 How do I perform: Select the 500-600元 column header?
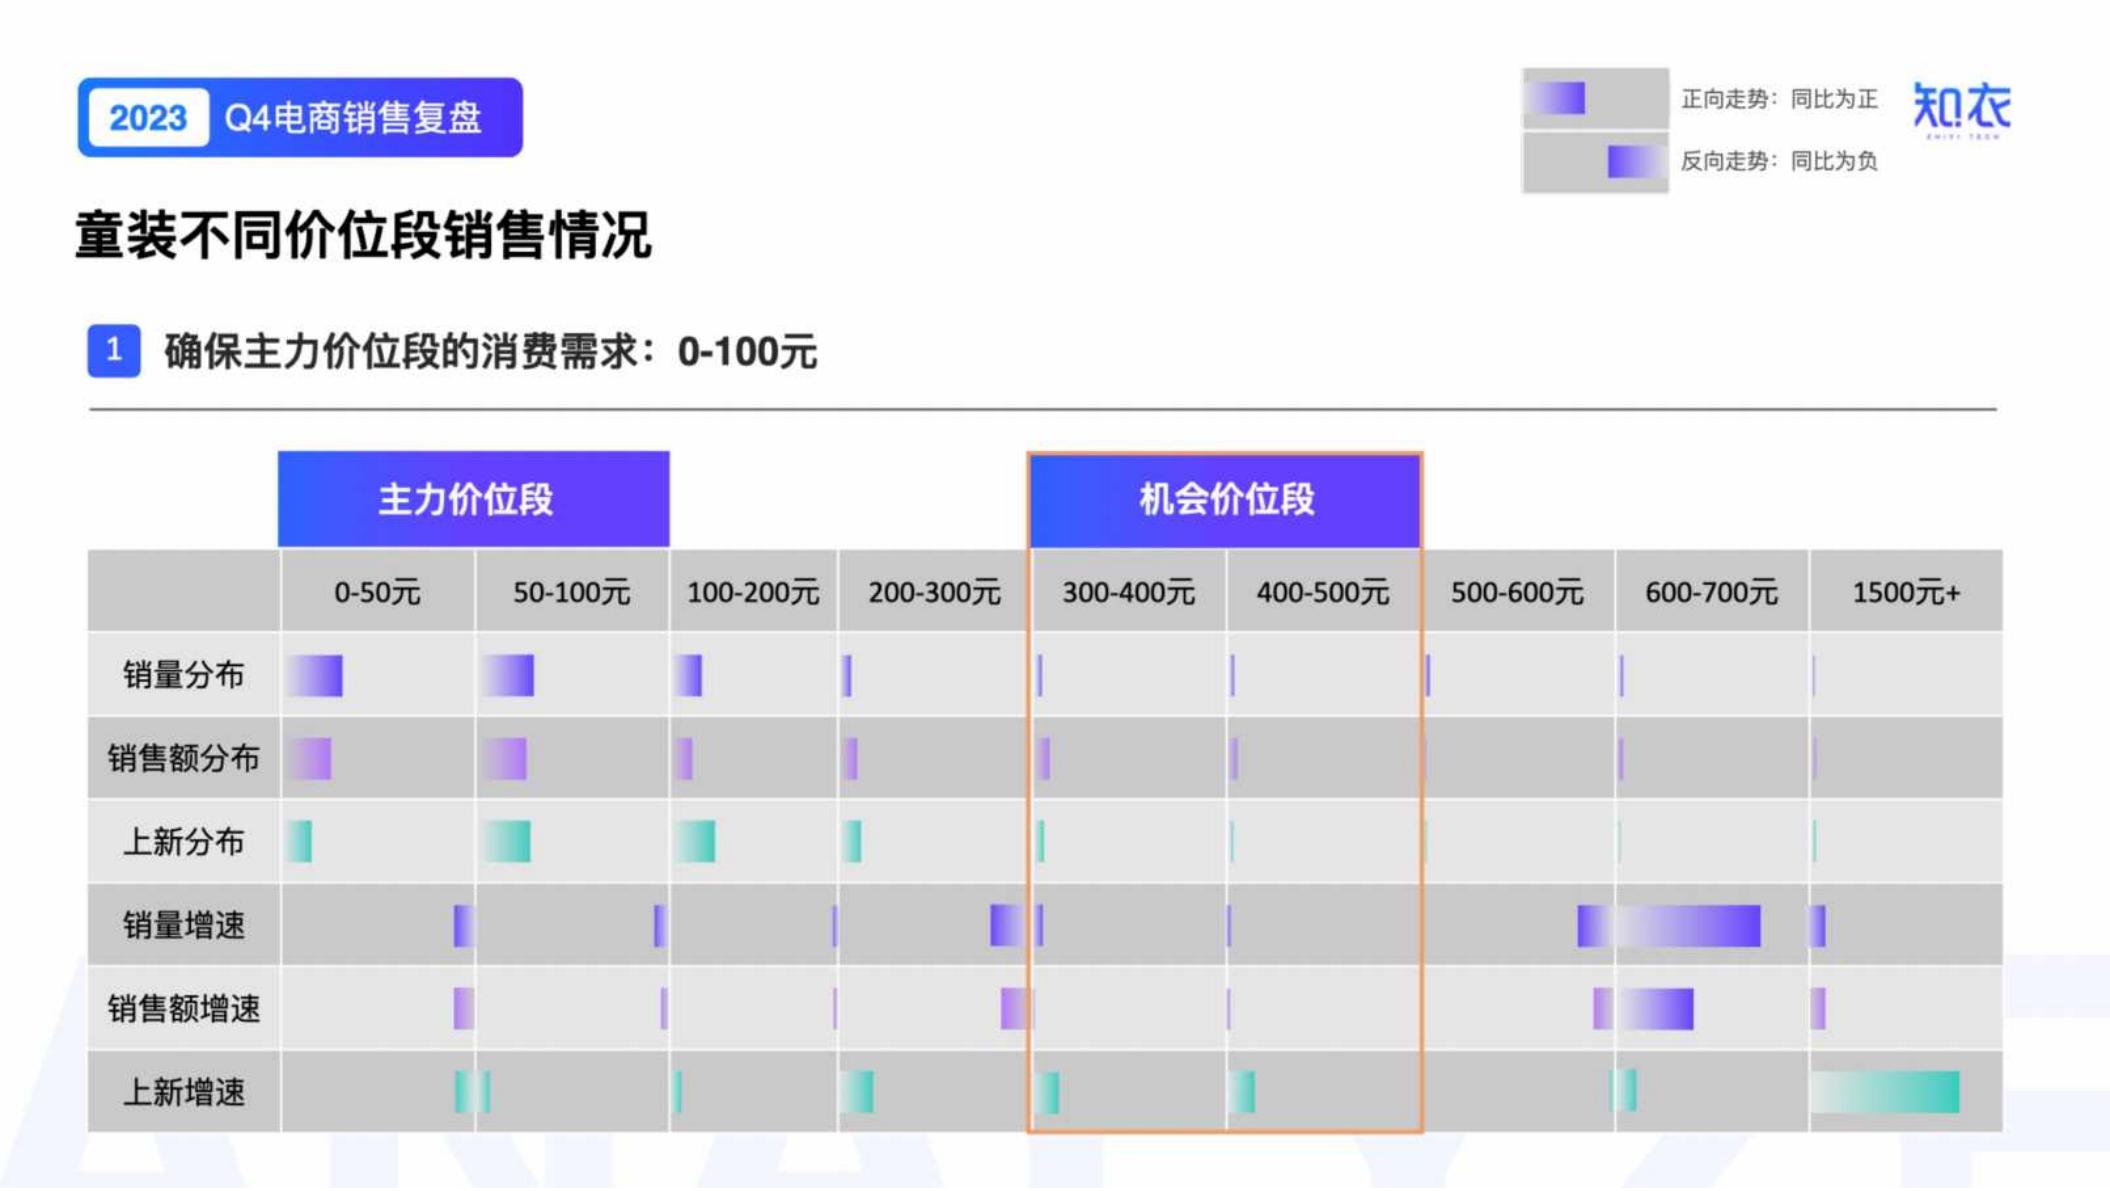tap(1517, 592)
